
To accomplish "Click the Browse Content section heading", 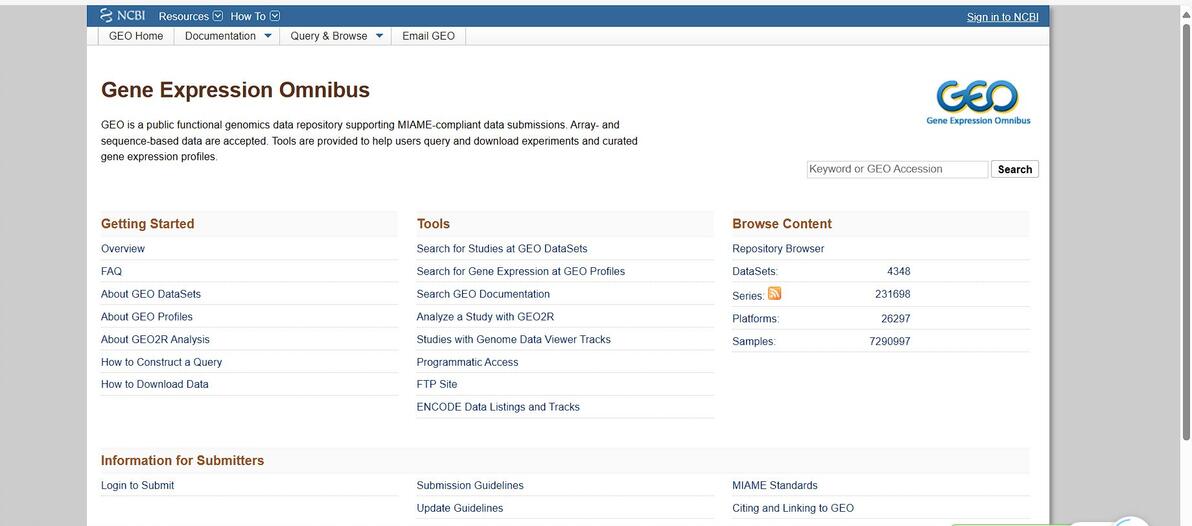I will click(781, 223).
